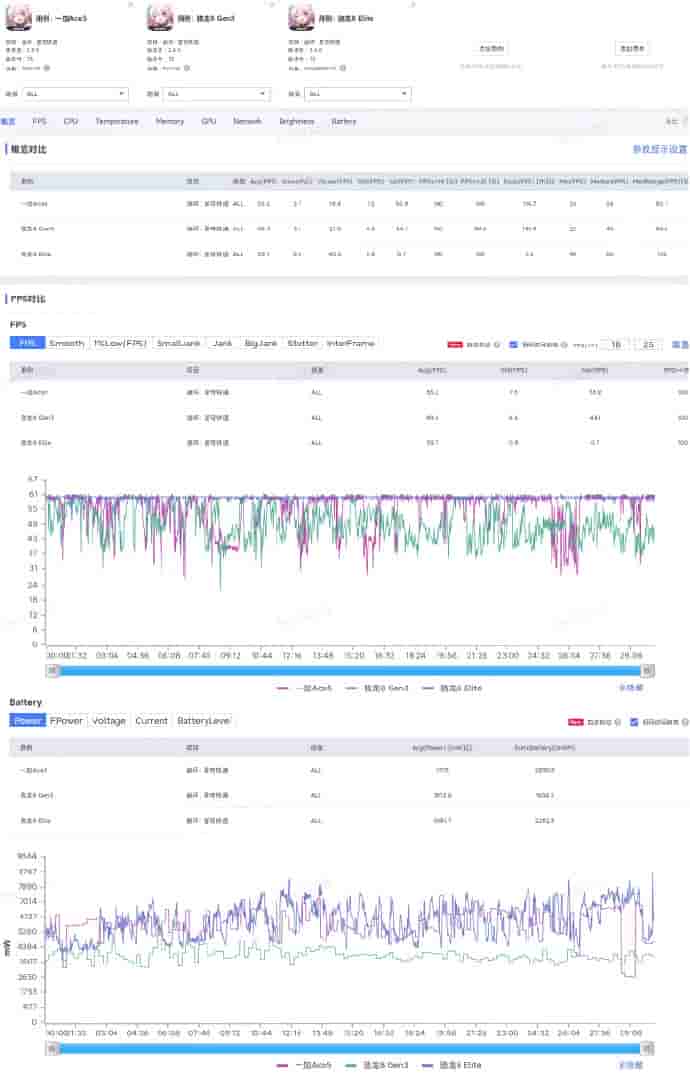Select the BigJank tab in FPS section
690x1078 pixels.
pyautogui.click(x=261, y=343)
